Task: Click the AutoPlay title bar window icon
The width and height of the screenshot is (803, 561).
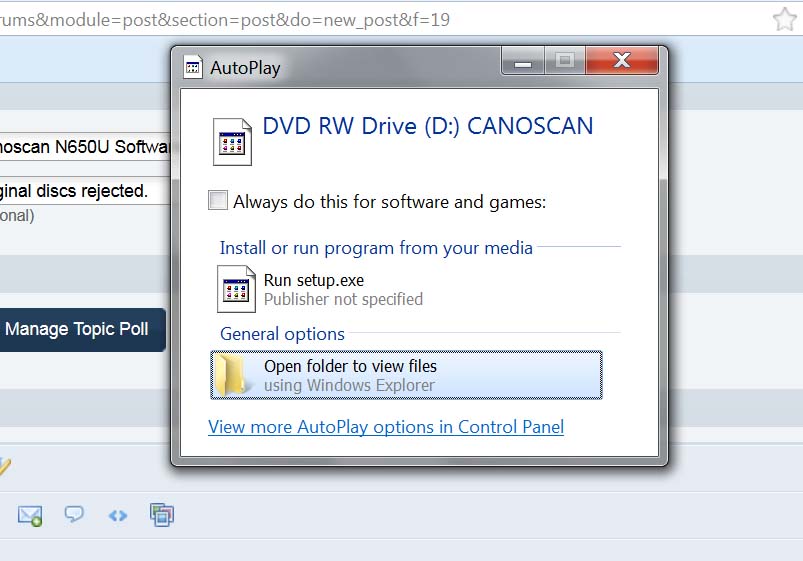Action: coord(193,67)
